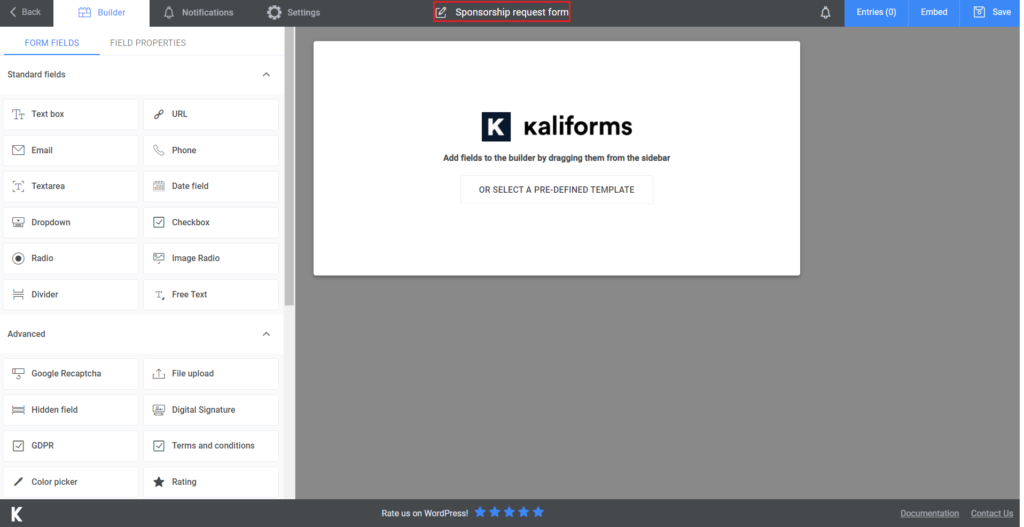The image size is (1024, 527).
Task: Select a pre-defined template
Action: (x=556, y=189)
